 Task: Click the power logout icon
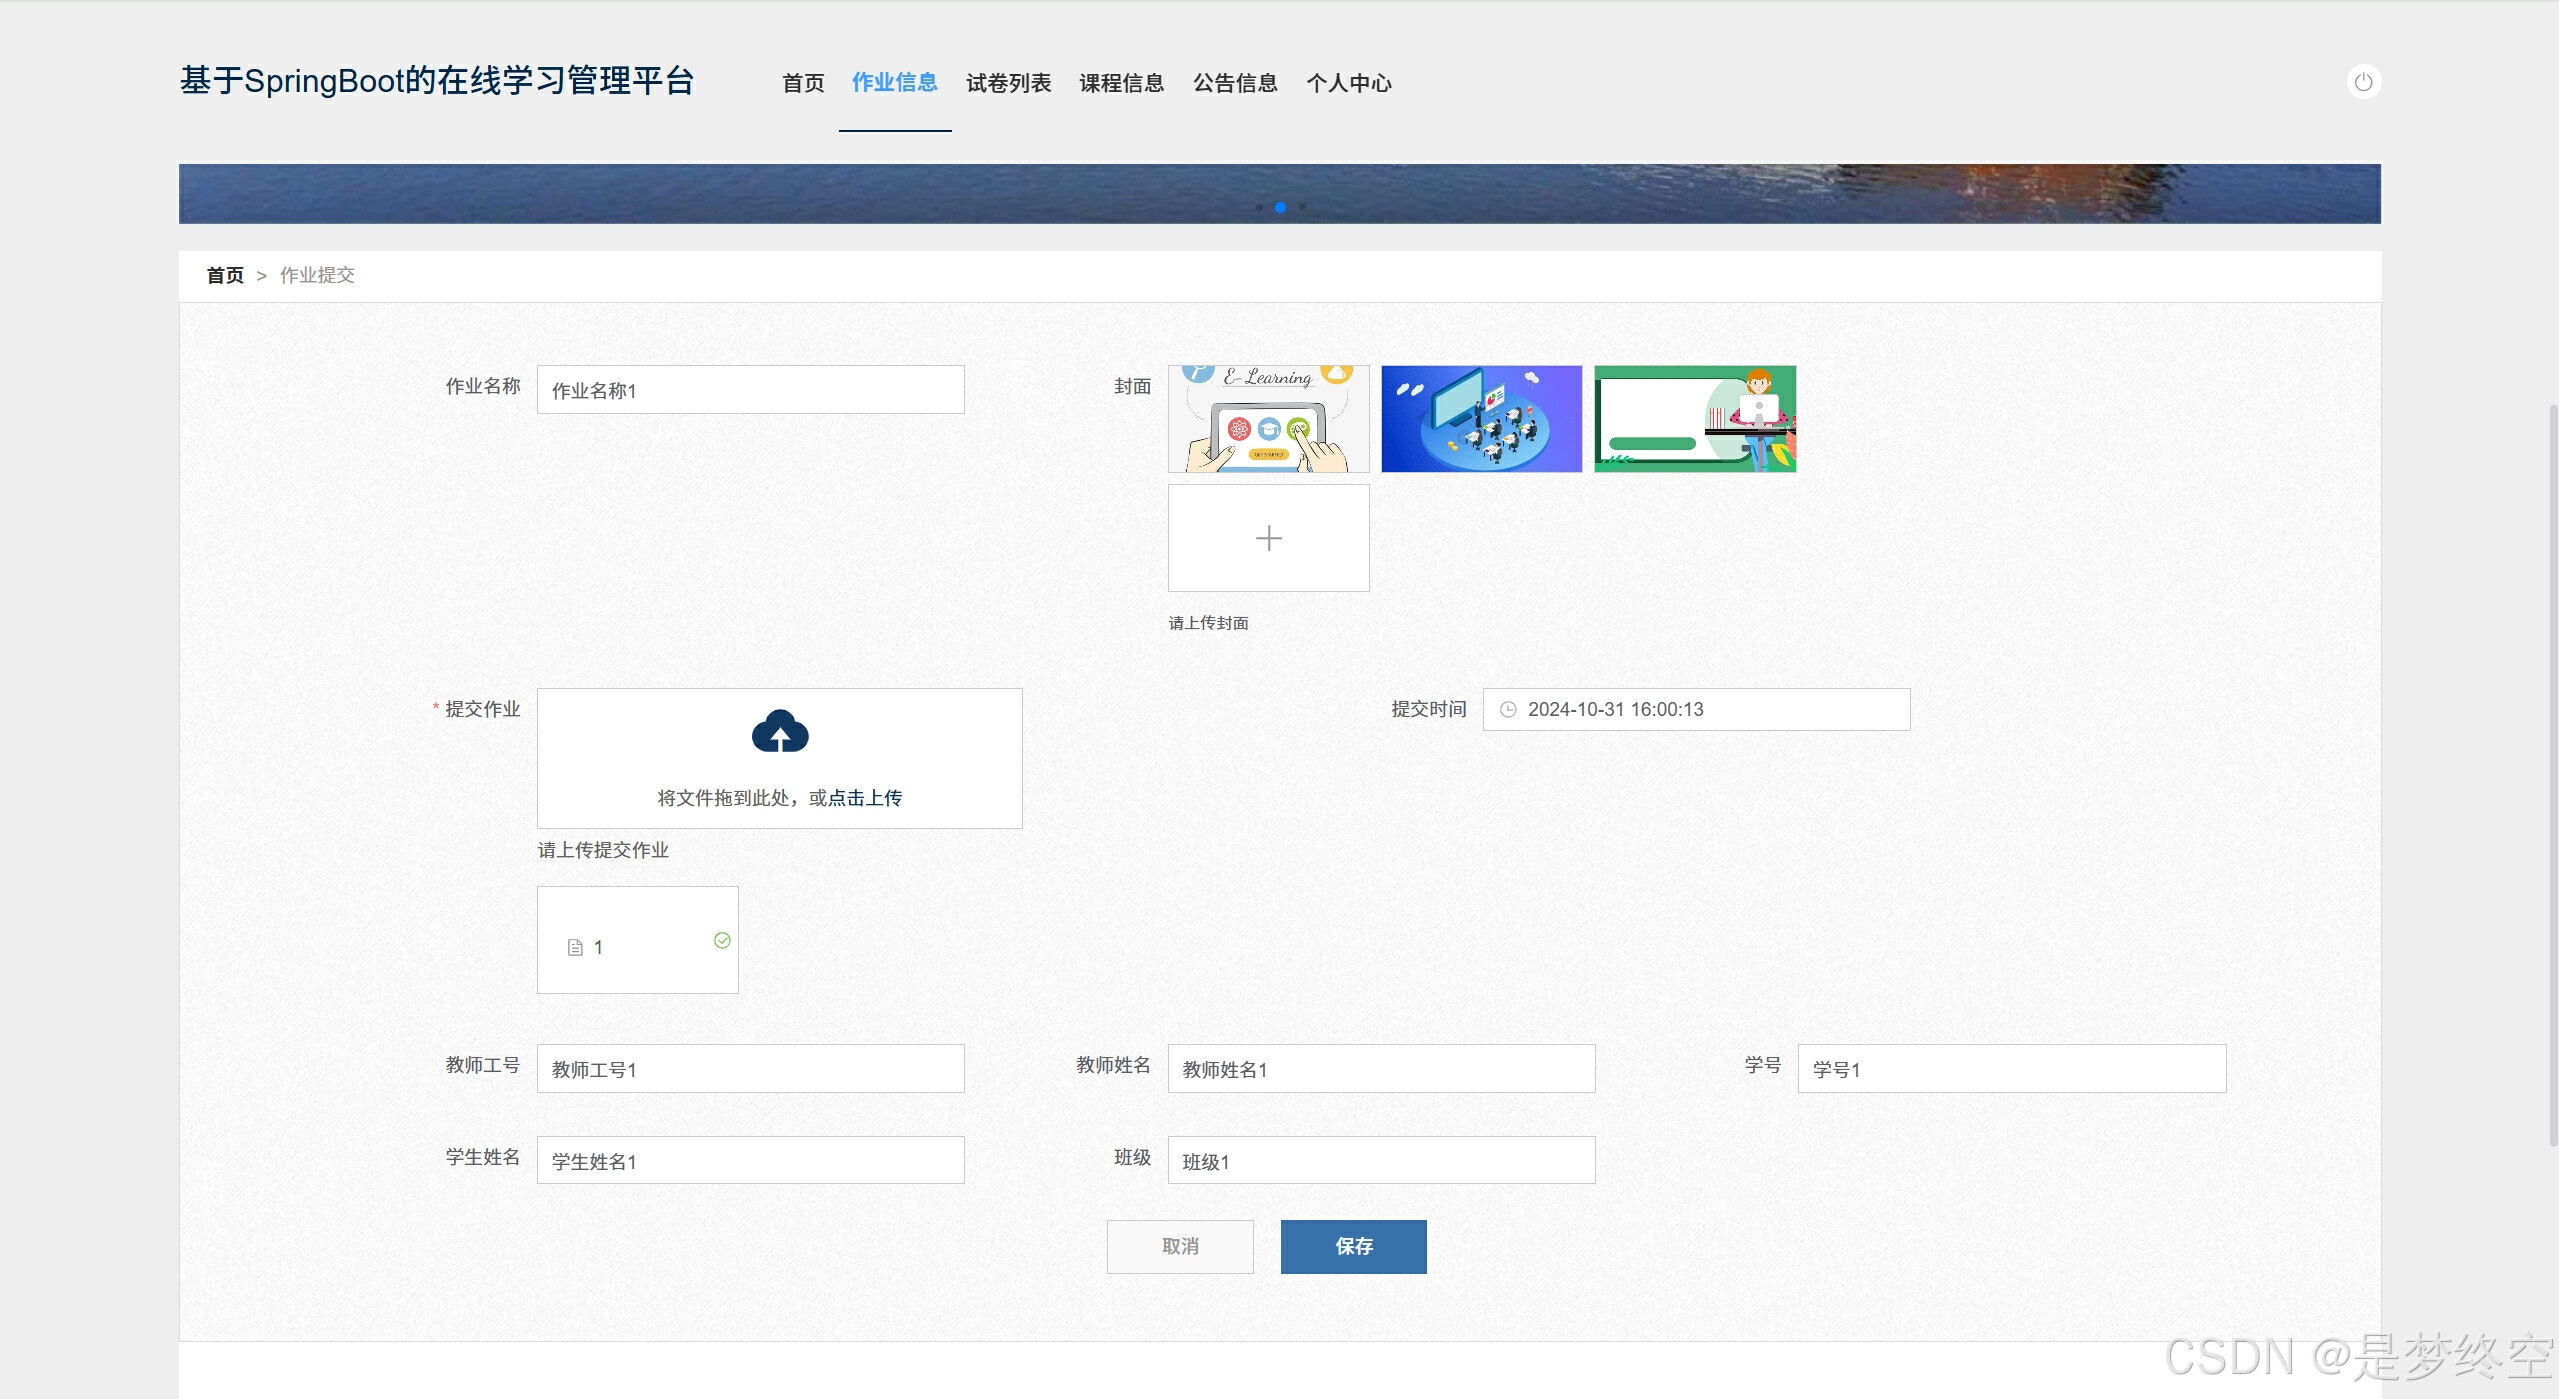[2363, 82]
